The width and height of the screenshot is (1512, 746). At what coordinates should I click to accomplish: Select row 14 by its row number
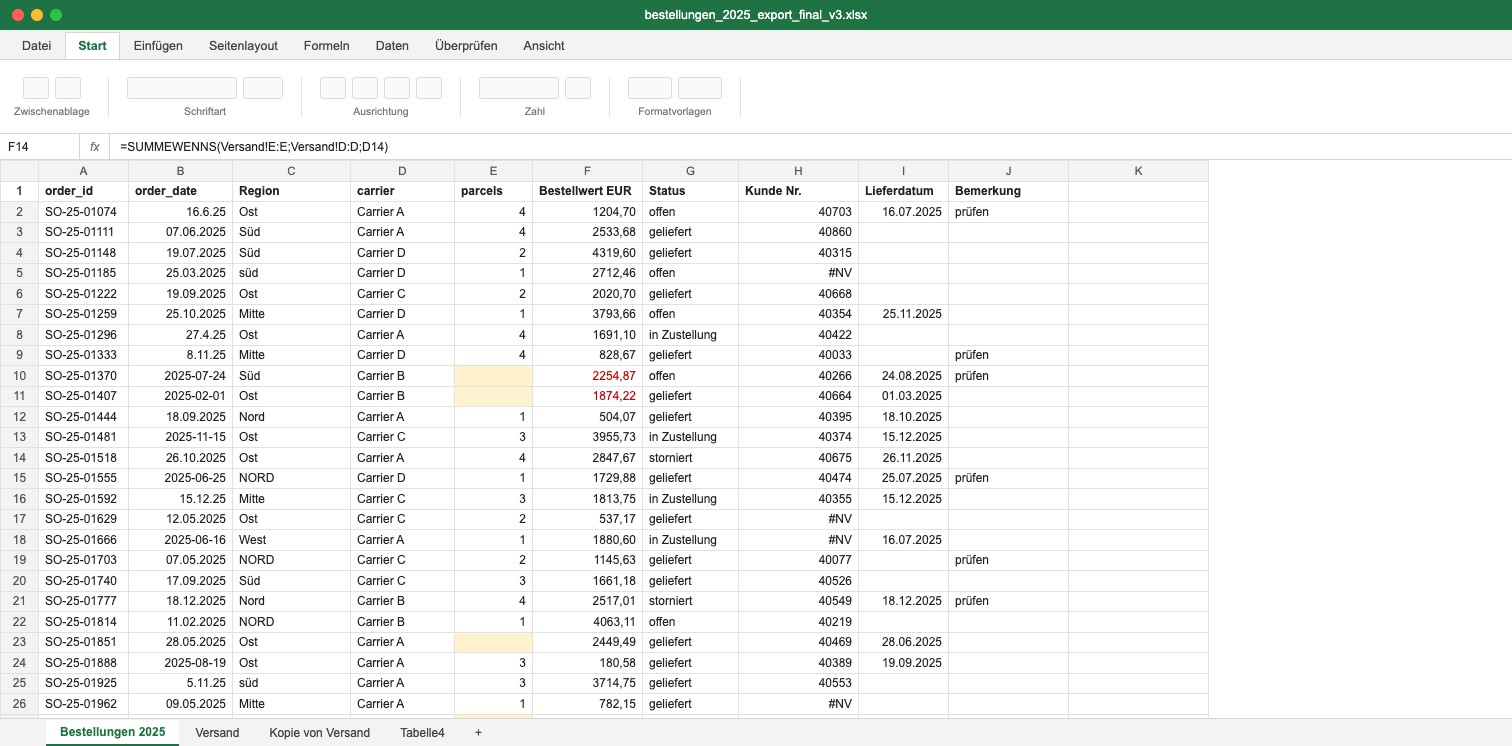point(19,457)
